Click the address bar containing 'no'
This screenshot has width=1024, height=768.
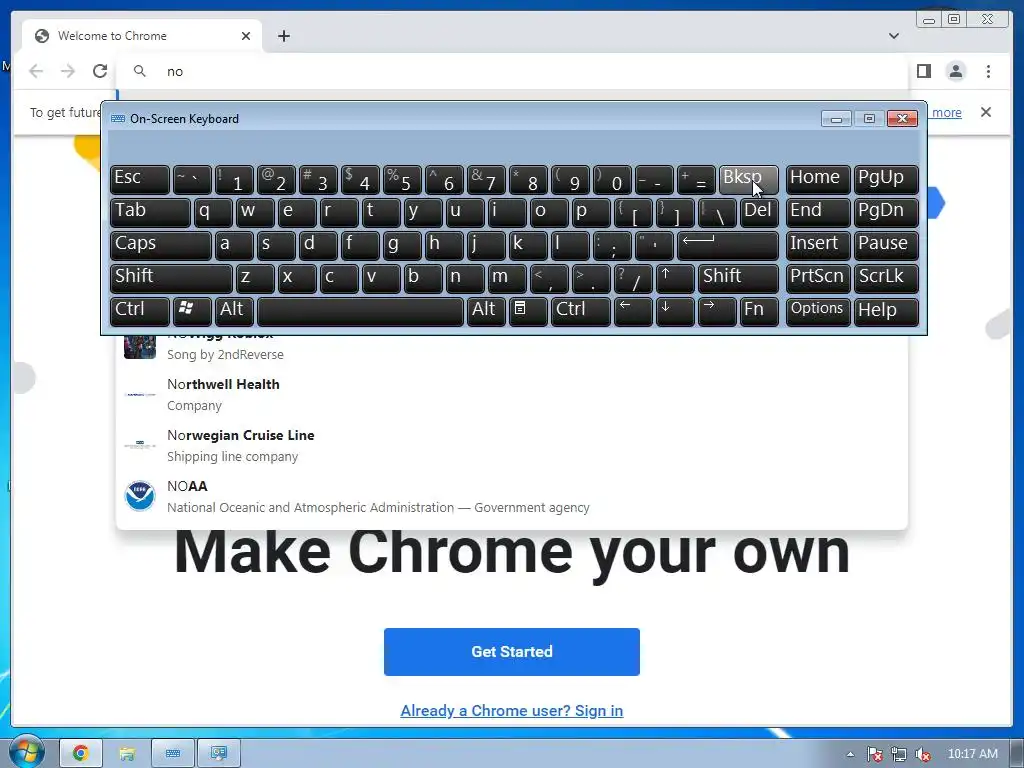point(512,71)
